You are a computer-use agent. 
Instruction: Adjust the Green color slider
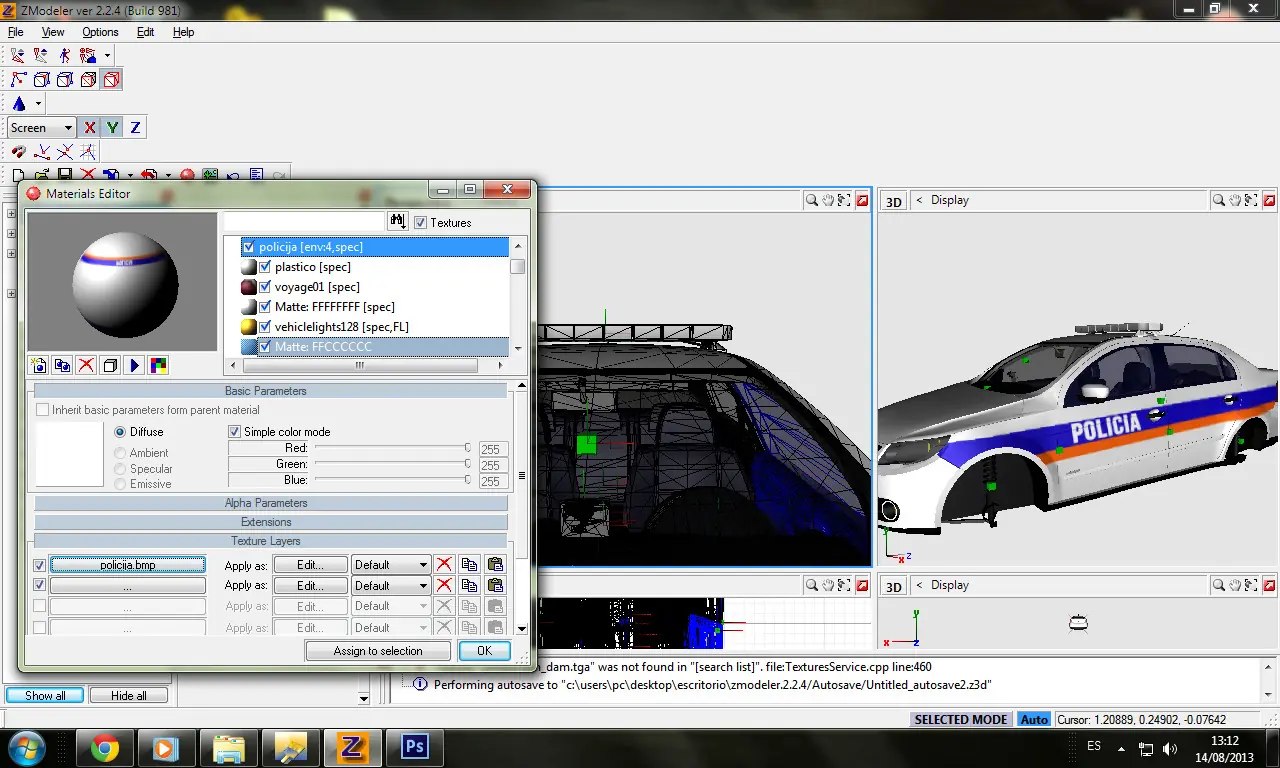tap(392, 464)
